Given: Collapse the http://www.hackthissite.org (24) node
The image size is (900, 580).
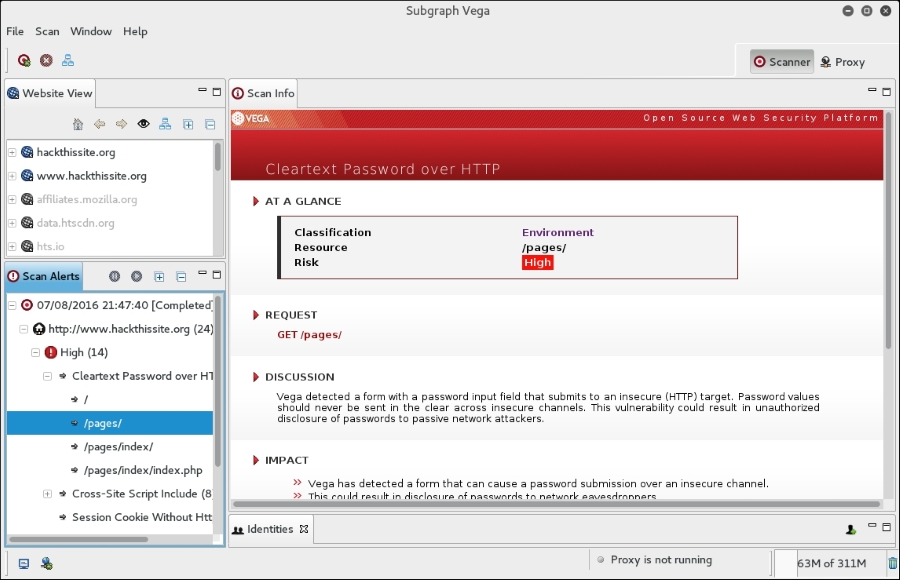Looking at the screenshot, I should 24,329.
